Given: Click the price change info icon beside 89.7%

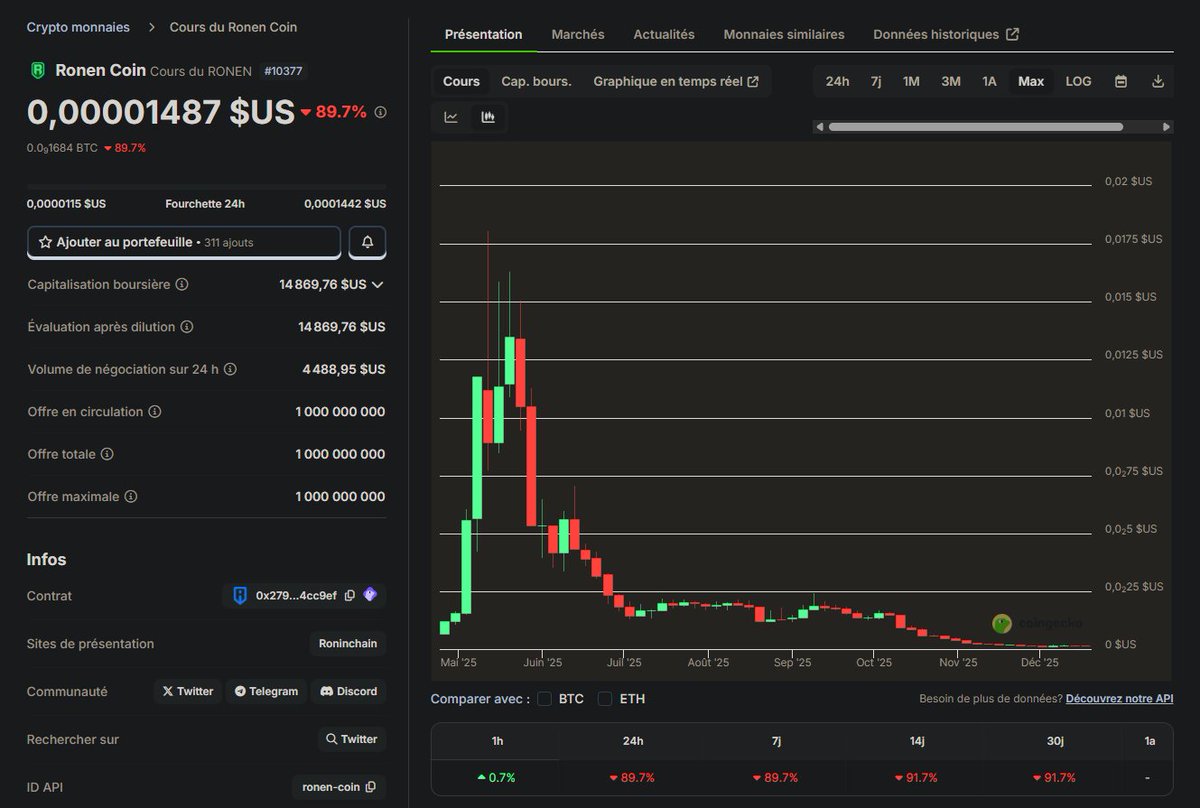Looking at the screenshot, I should coord(380,112).
